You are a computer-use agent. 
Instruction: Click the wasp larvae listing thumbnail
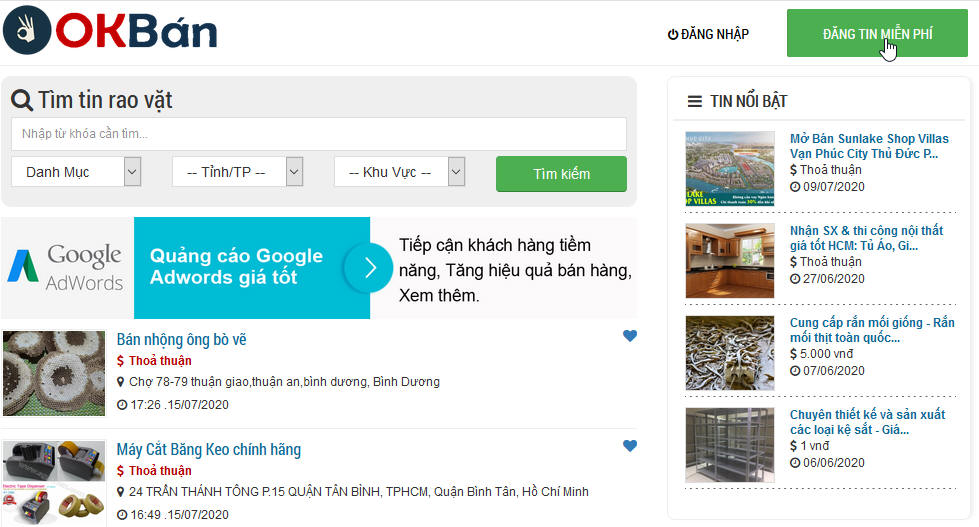(x=54, y=373)
